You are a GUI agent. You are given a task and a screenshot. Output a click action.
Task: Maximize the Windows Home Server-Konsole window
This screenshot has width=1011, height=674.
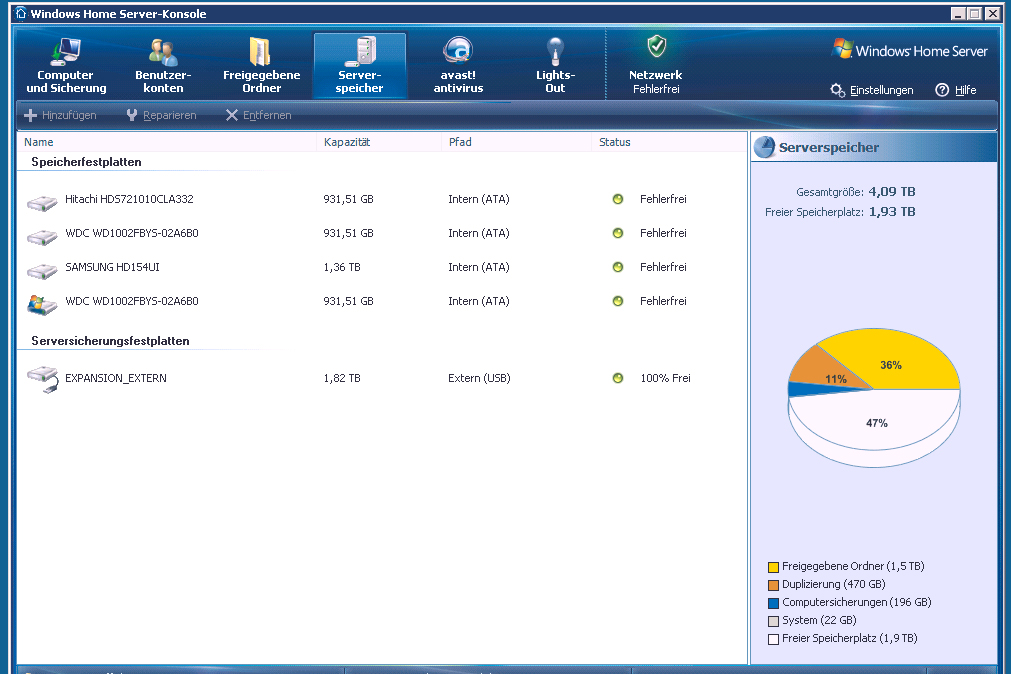[975, 14]
